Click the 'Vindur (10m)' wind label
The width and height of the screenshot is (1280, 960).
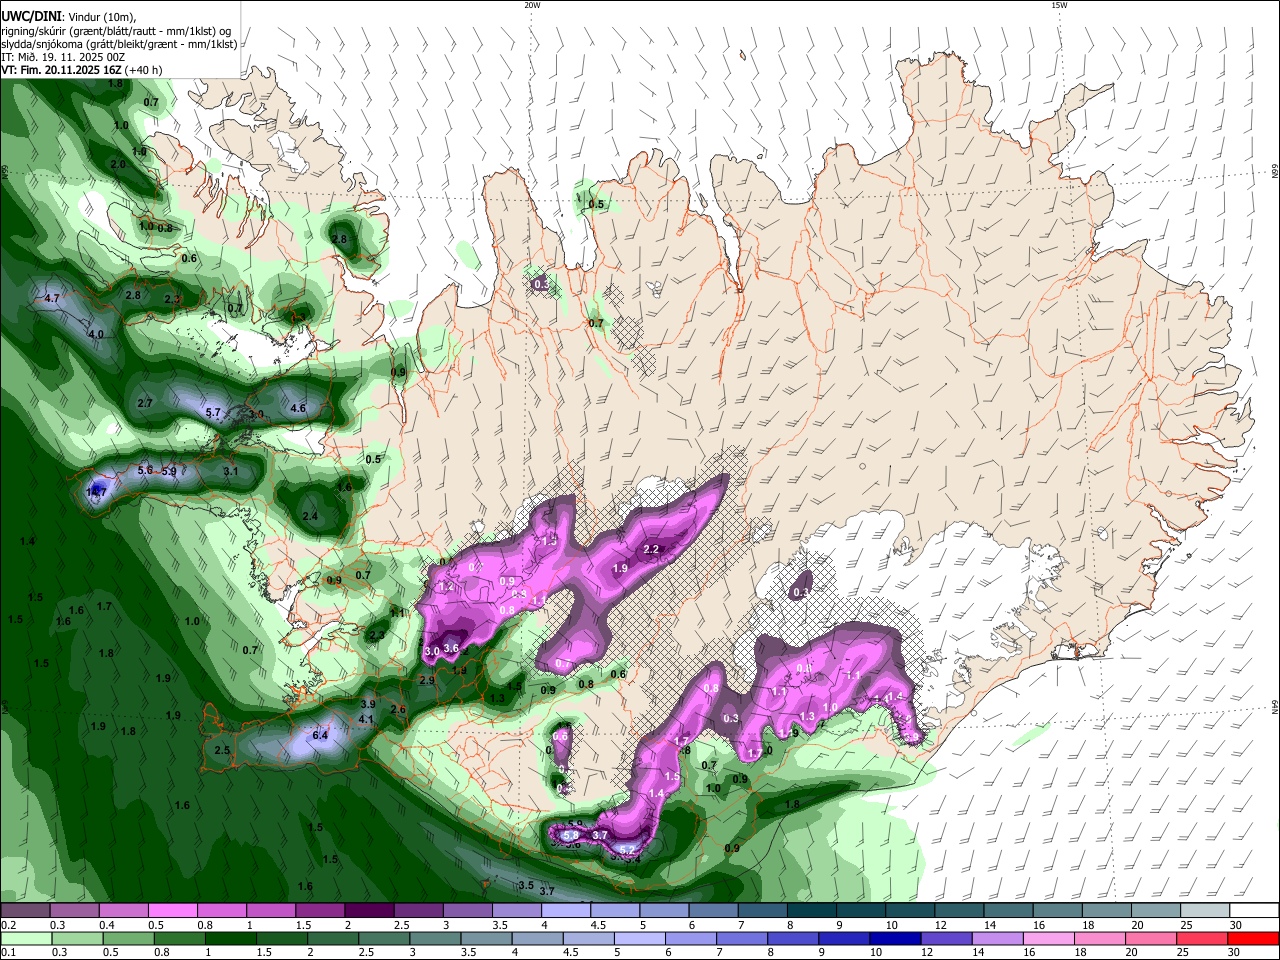[100, 17]
